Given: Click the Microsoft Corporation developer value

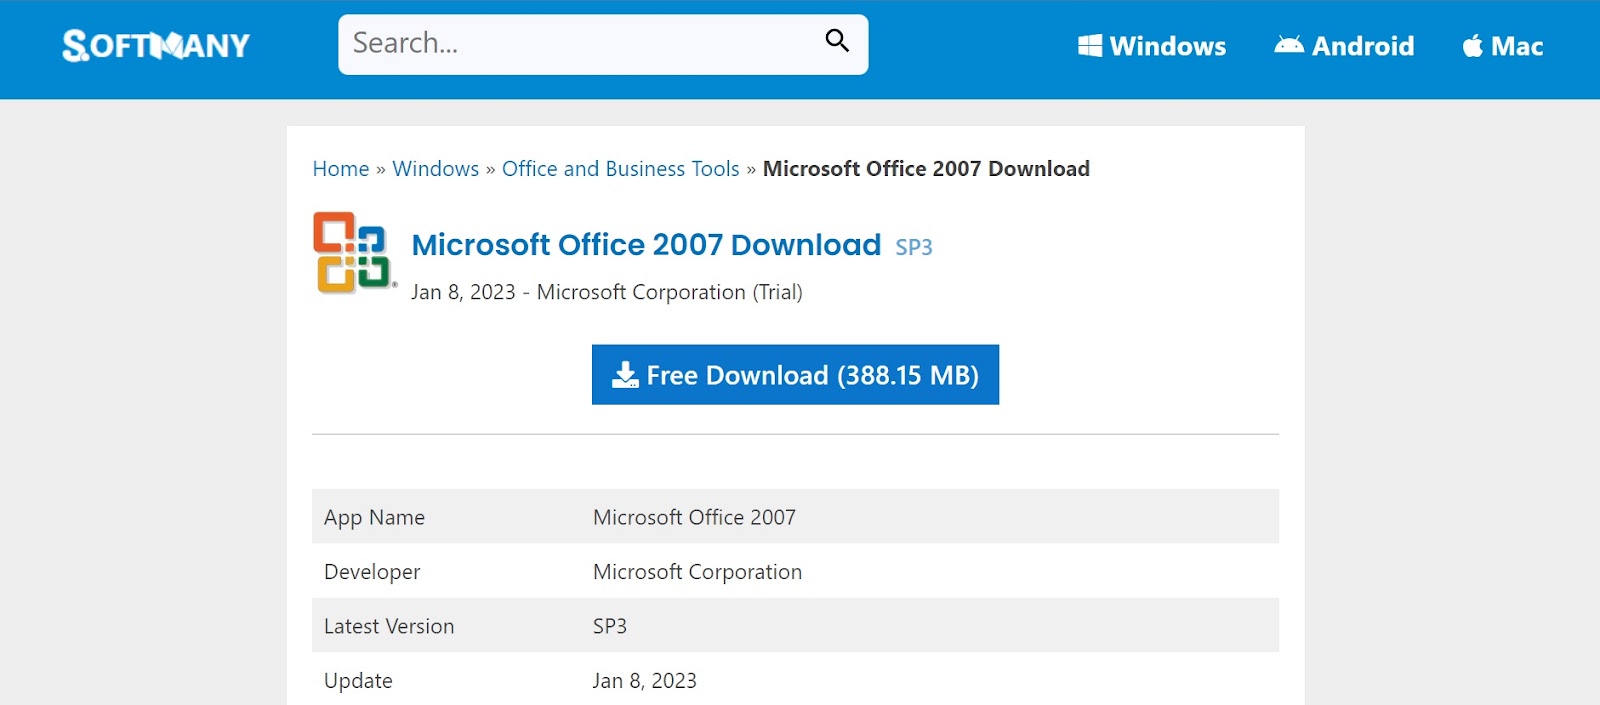Looking at the screenshot, I should coord(697,572).
